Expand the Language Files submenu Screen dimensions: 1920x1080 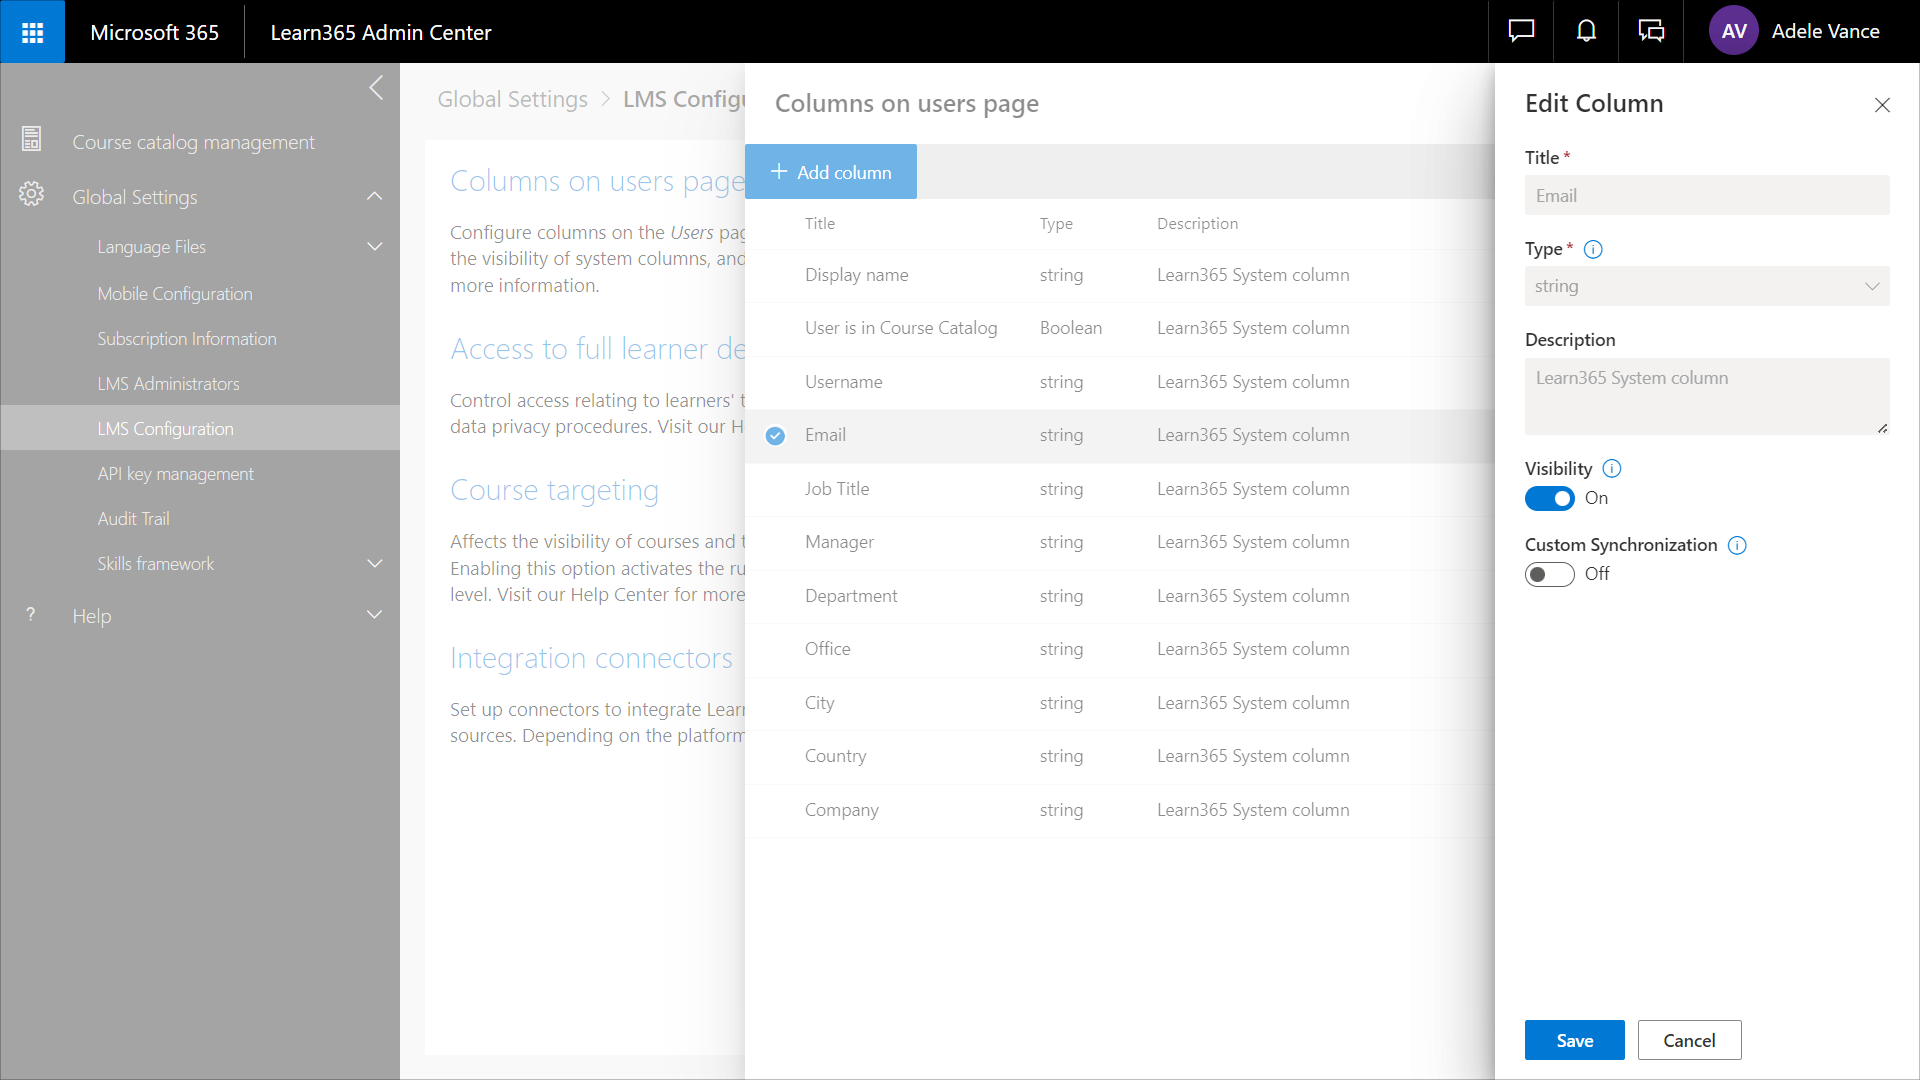[x=375, y=247]
